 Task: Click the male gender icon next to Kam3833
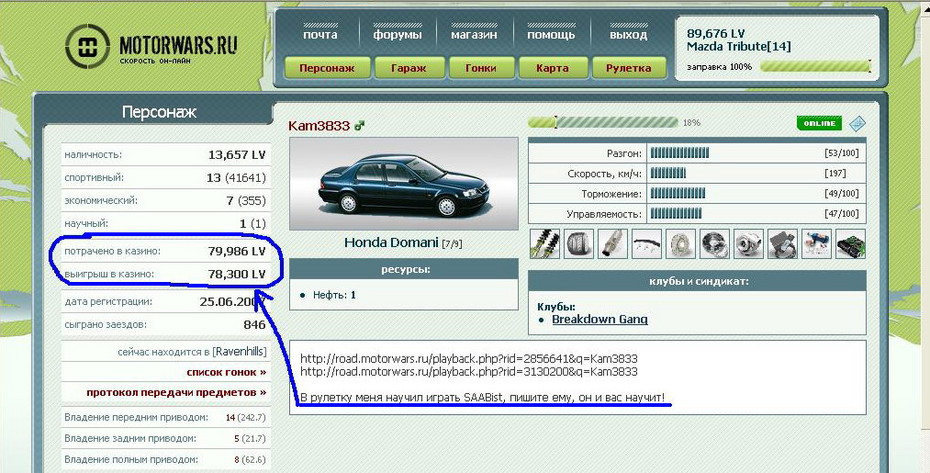[359, 125]
